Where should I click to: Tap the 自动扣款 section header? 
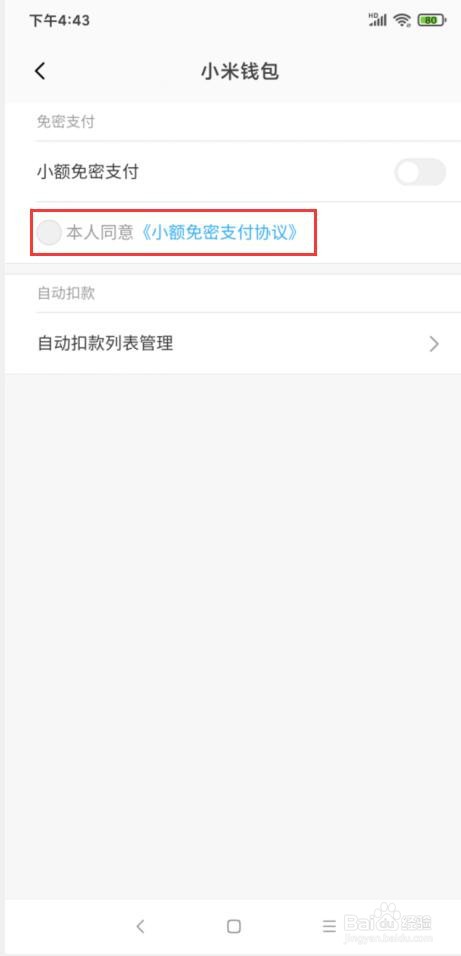[x=66, y=293]
